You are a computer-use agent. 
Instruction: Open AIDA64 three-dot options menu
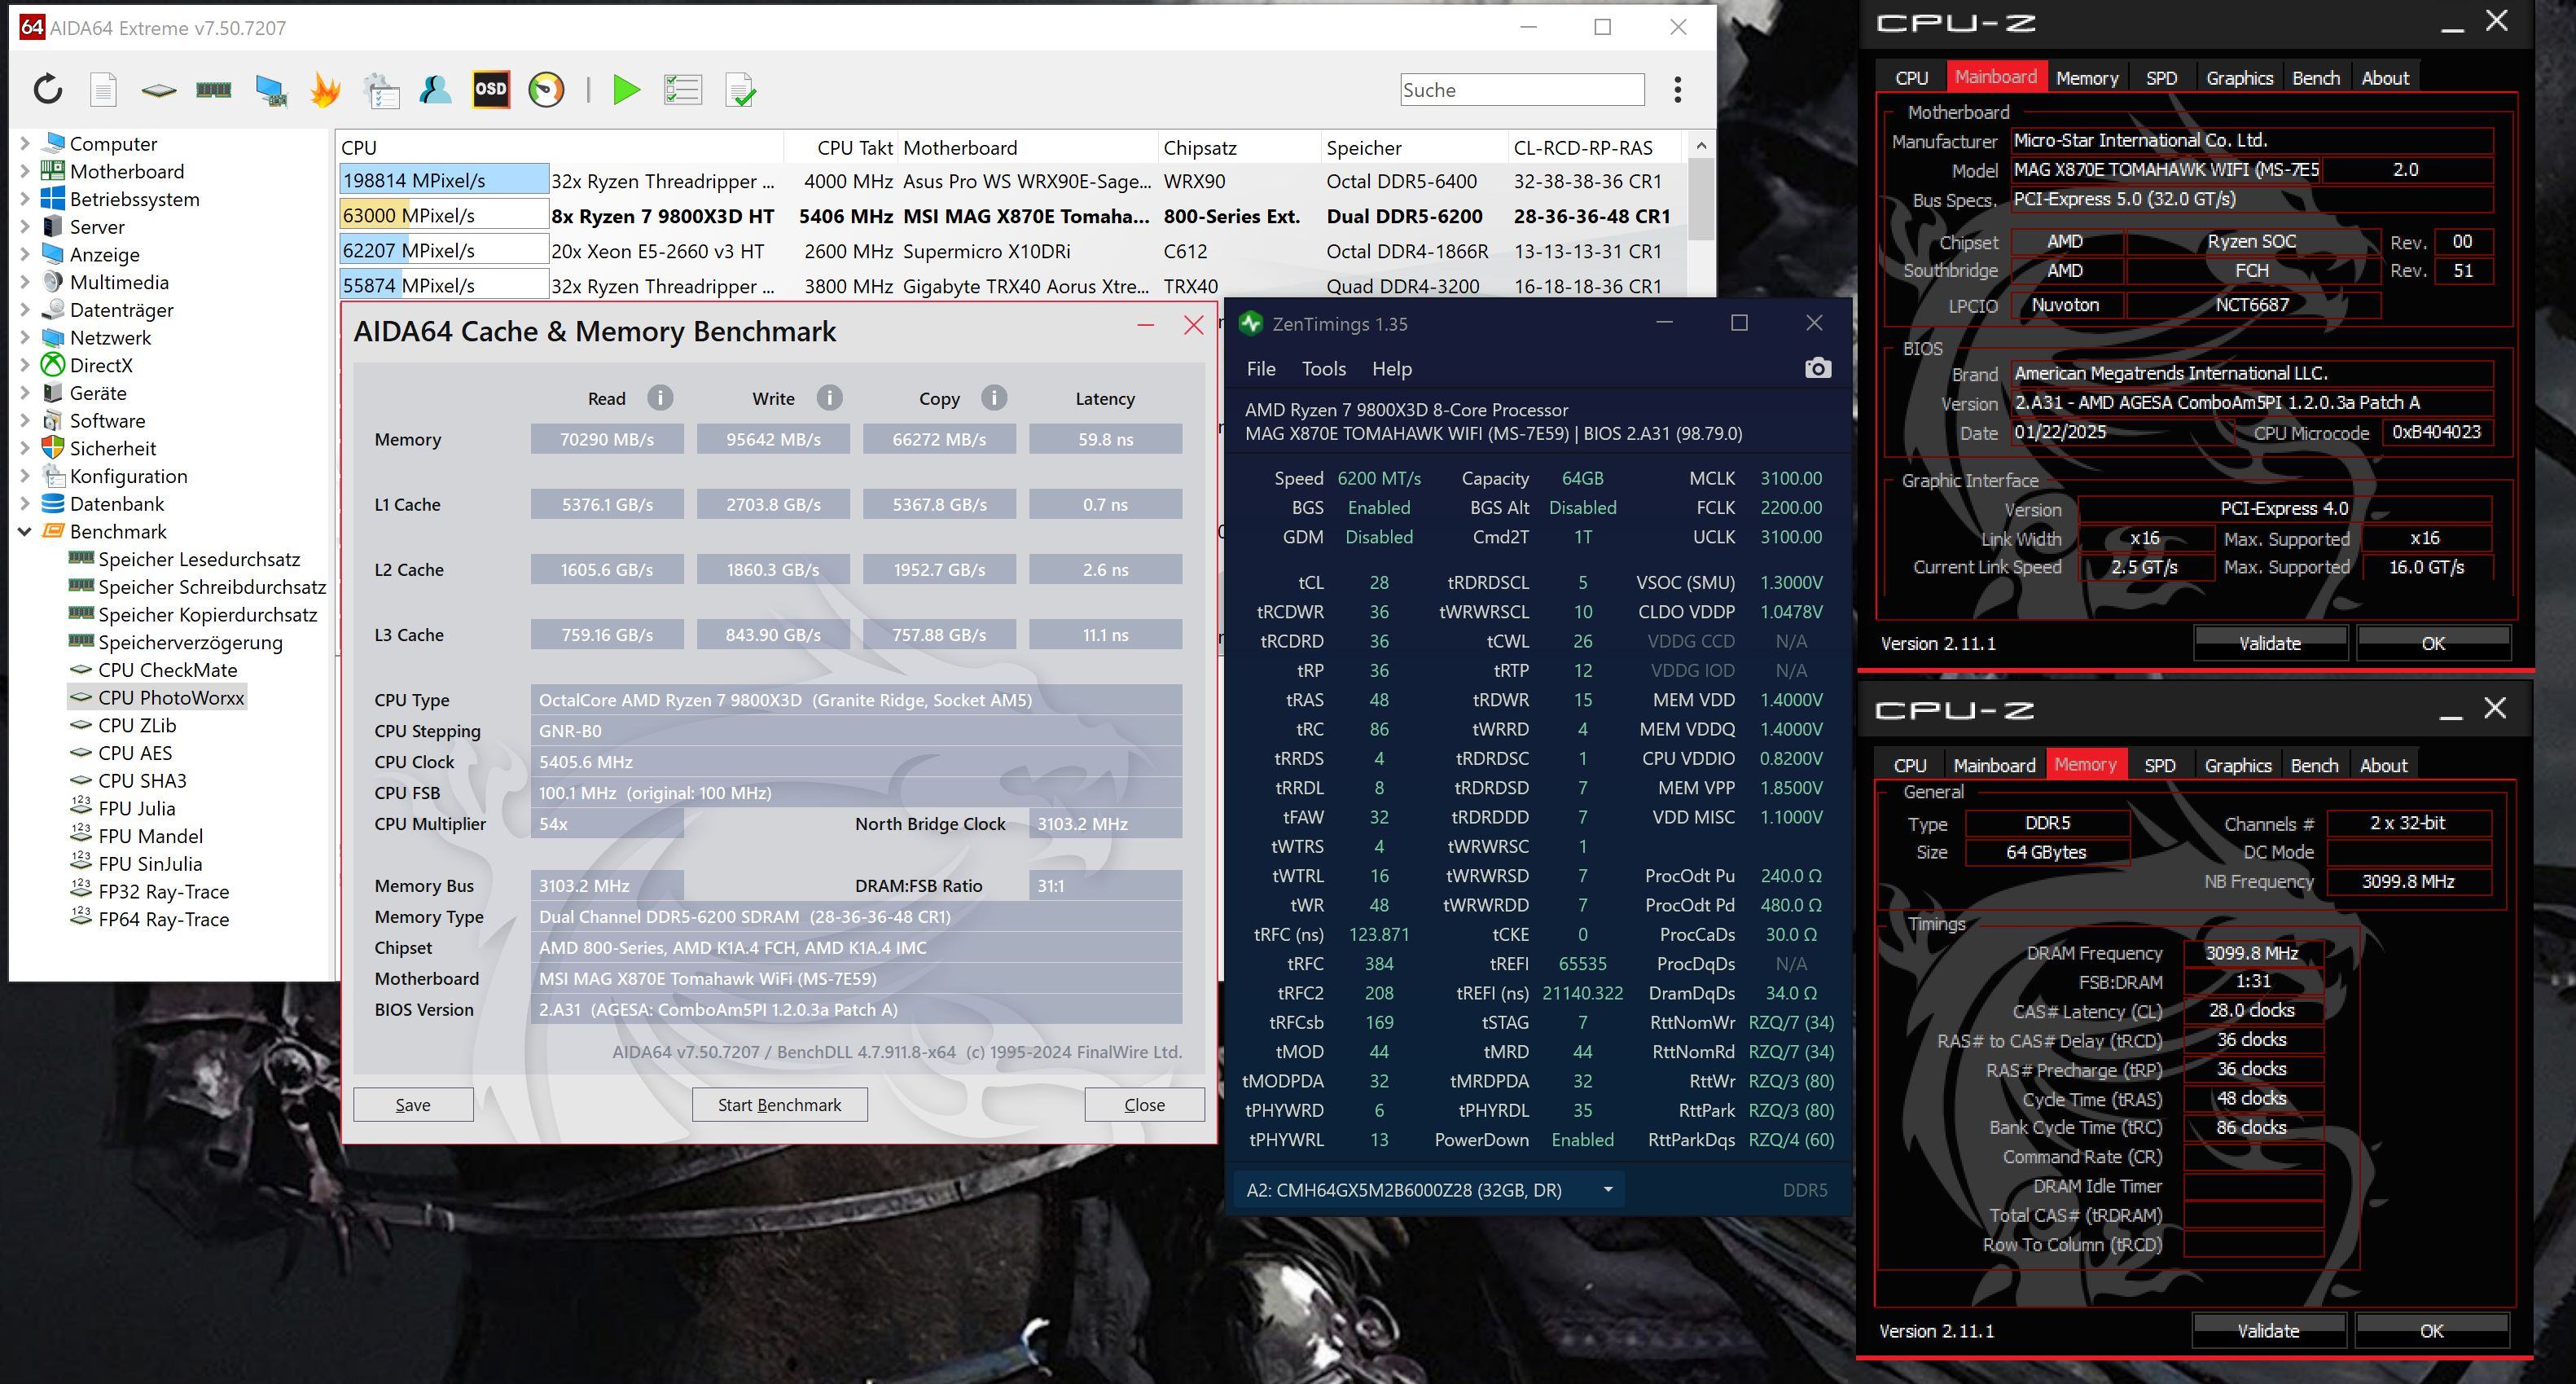pos(1677,90)
